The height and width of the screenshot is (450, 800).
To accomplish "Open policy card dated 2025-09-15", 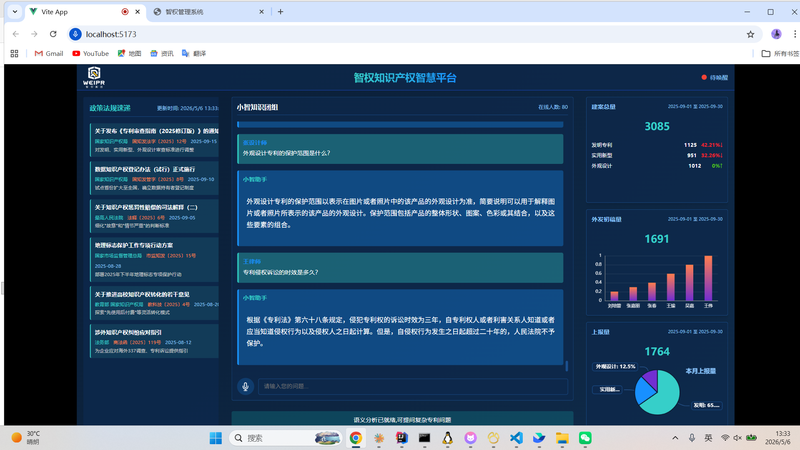I will (x=154, y=140).
